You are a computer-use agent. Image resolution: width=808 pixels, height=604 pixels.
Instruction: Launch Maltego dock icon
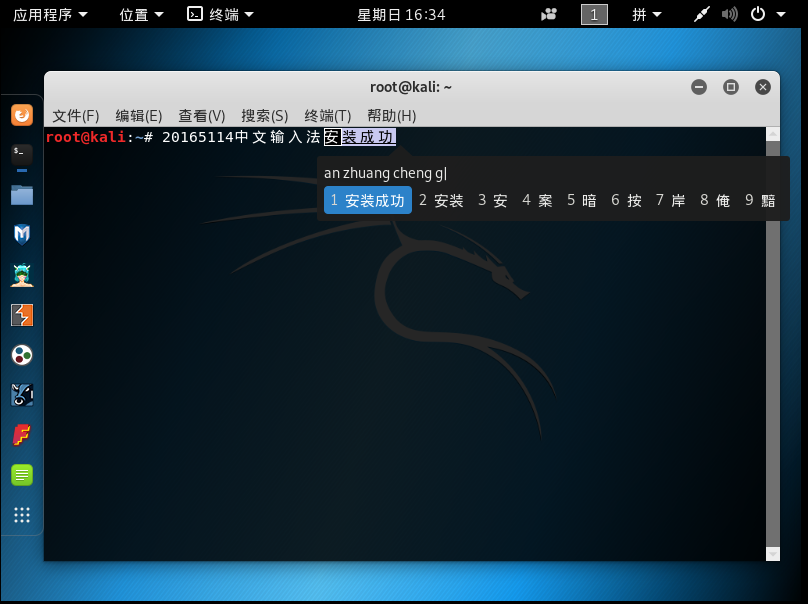[22, 395]
